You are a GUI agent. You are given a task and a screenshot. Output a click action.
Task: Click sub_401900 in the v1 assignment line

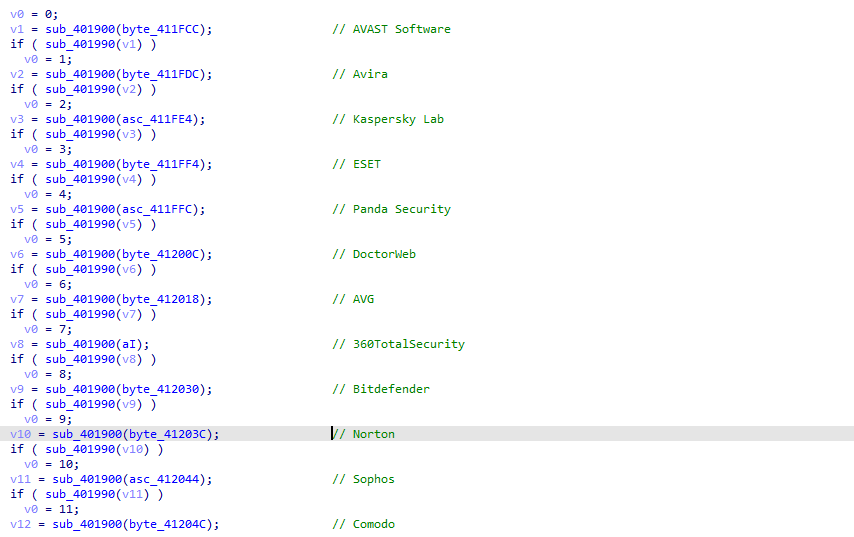coord(80,29)
